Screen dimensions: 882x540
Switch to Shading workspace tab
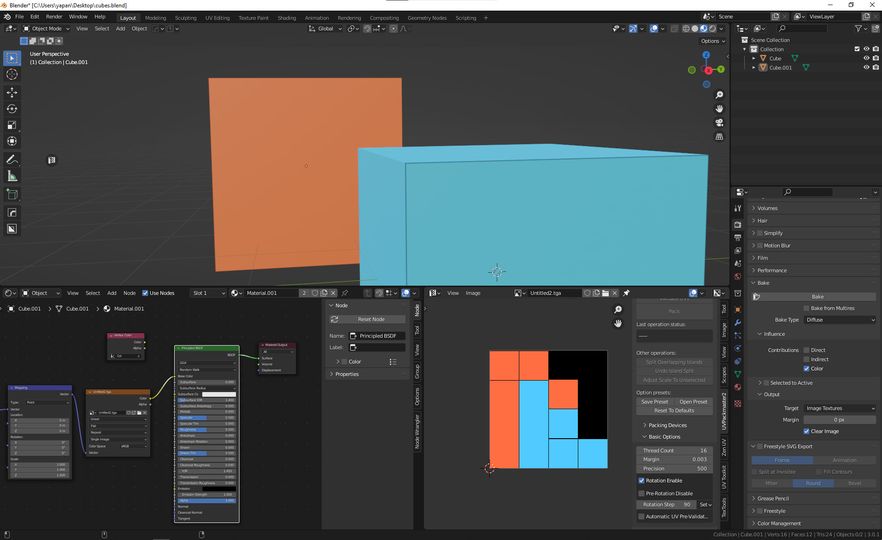tap(286, 18)
